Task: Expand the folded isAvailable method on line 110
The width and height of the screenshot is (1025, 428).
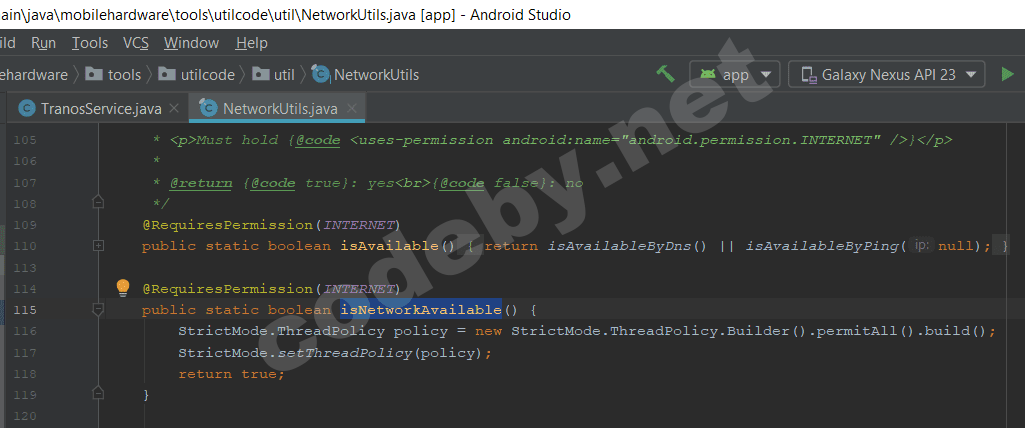Action: coord(98,246)
